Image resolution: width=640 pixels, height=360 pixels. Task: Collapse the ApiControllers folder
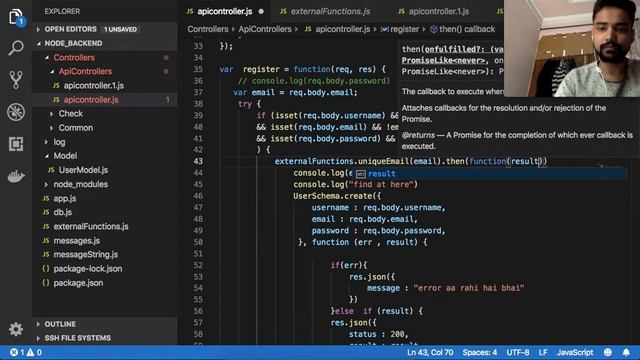(x=104, y=71)
